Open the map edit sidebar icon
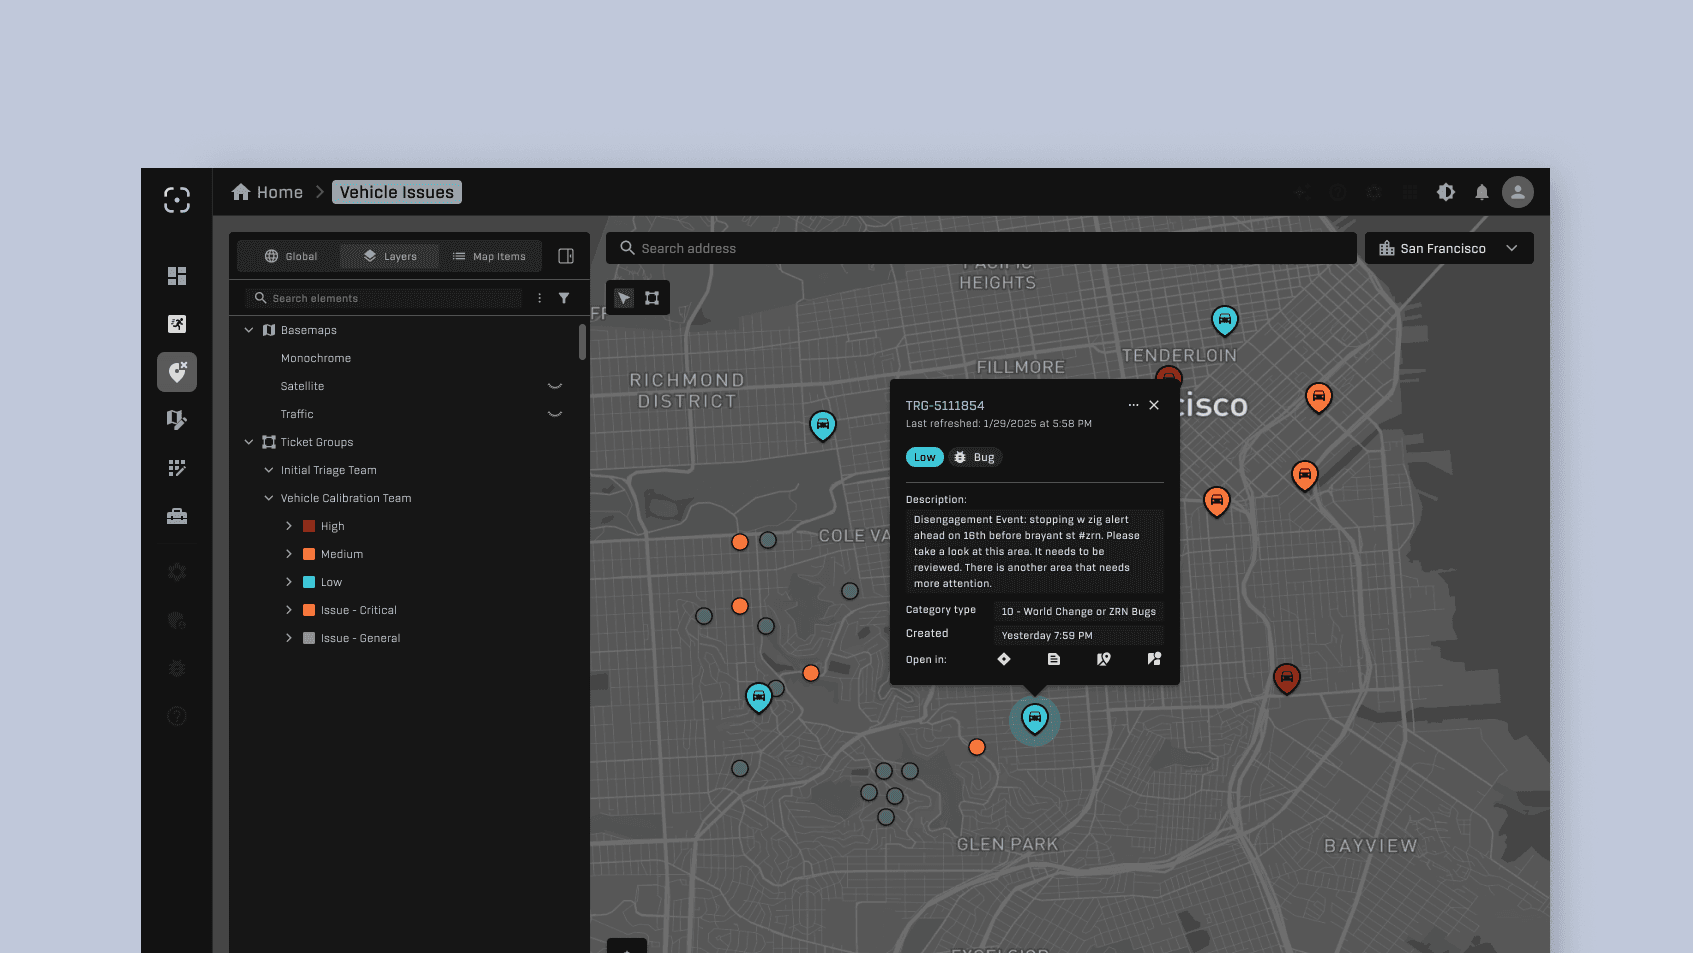This screenshot has height=953, width=1693. coord(177,420)
